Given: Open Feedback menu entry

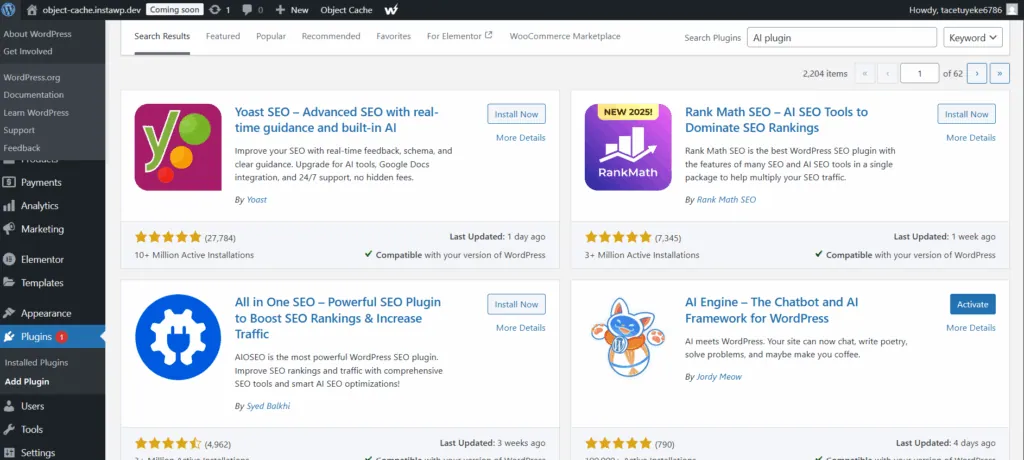Looking at the screenshot, I should pyautogui.click(x=22, y=148).
